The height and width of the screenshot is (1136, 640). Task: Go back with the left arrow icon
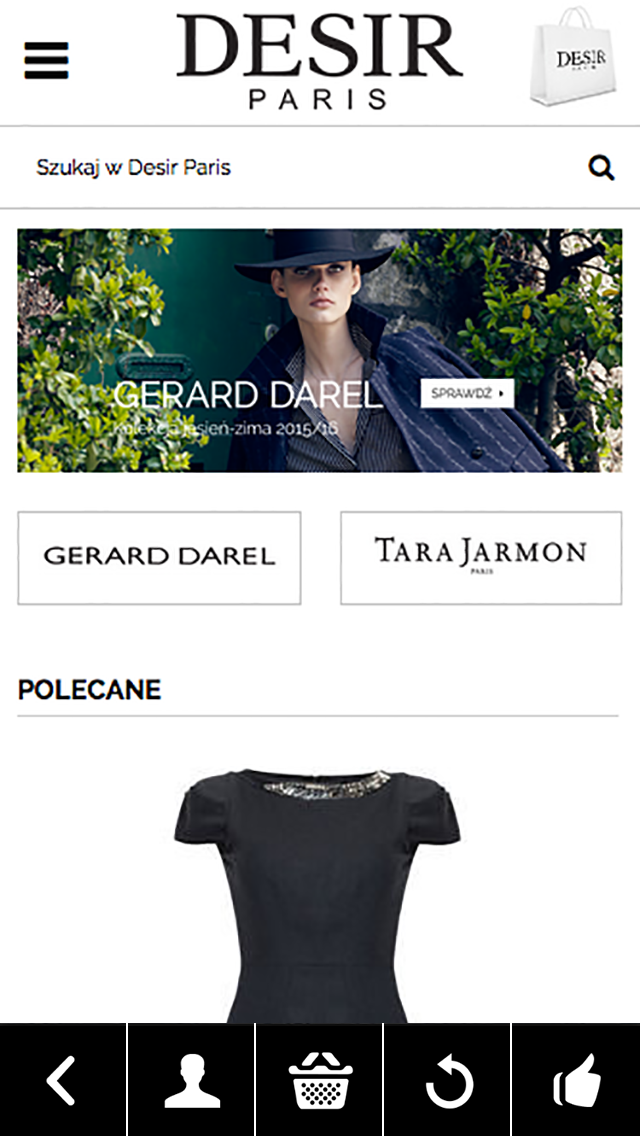point(62,1080)
